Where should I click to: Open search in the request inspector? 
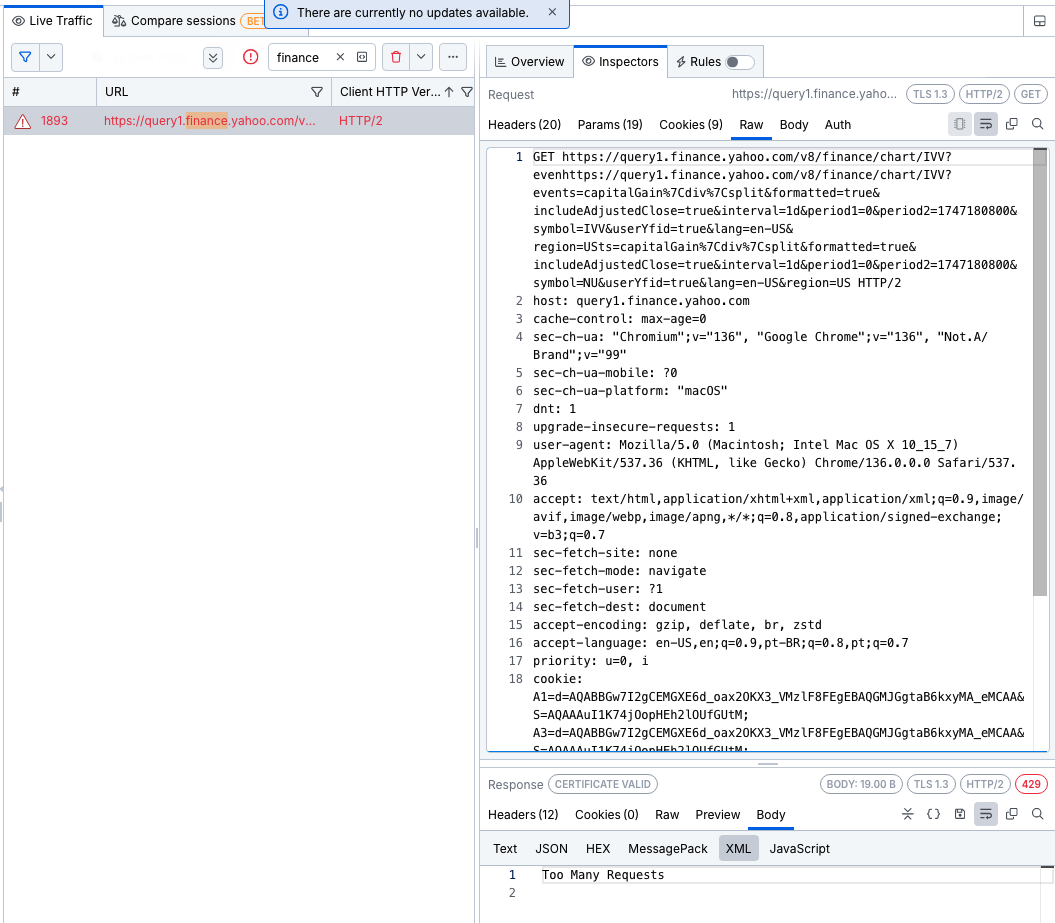pyautogui.click(x=1037, y=124)
